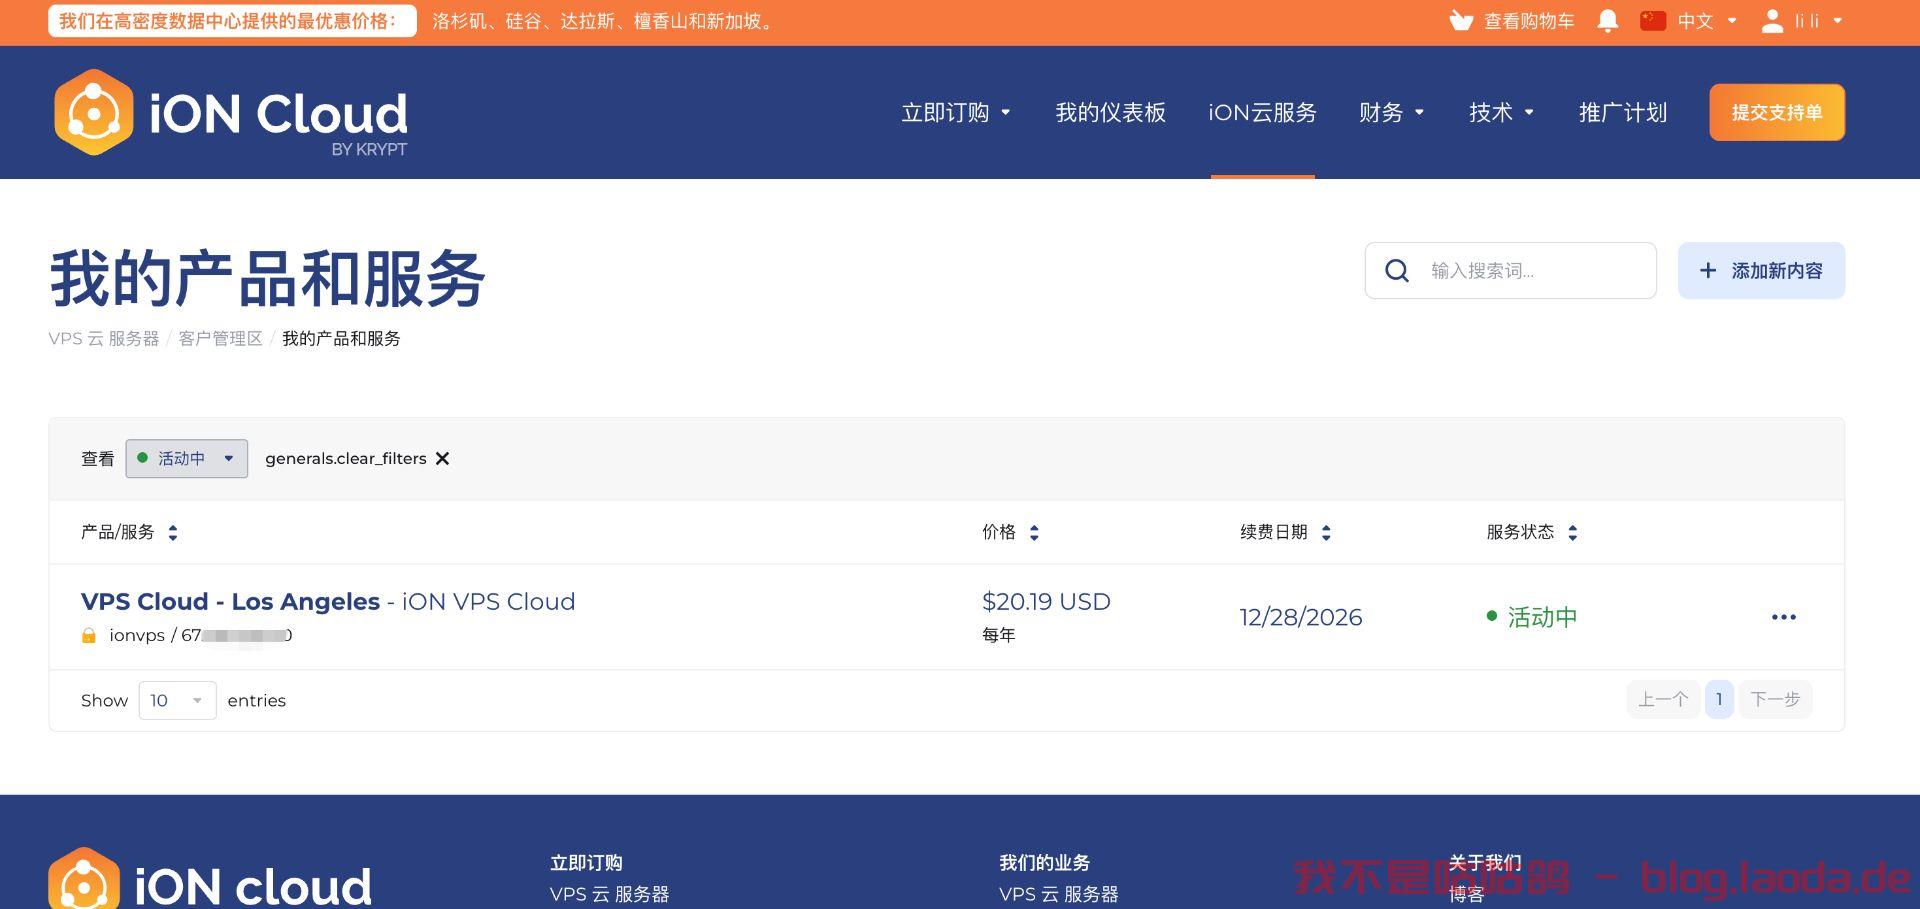Click the 我的产品和服务 page heading
This screenshot has height=909, width=1920.
coord(267,278)
